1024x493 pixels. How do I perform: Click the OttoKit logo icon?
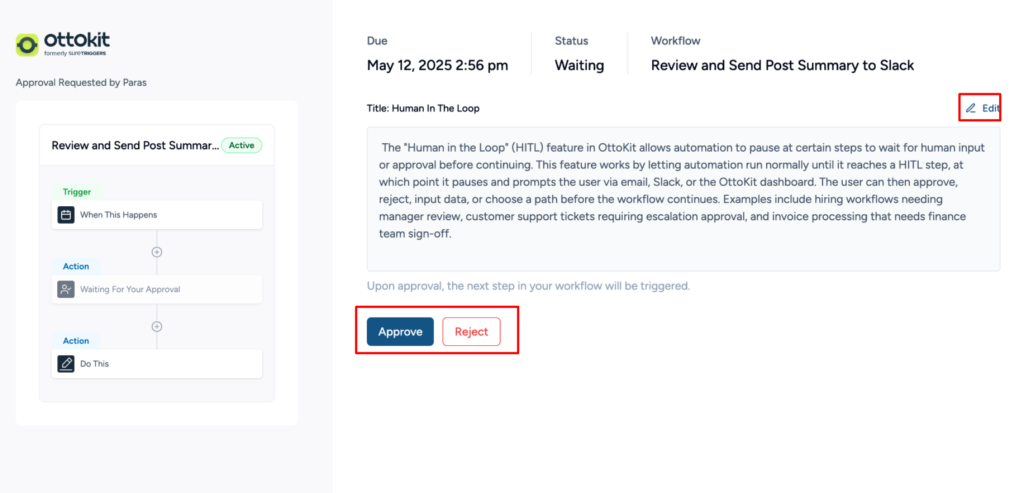tap(27, 44)
